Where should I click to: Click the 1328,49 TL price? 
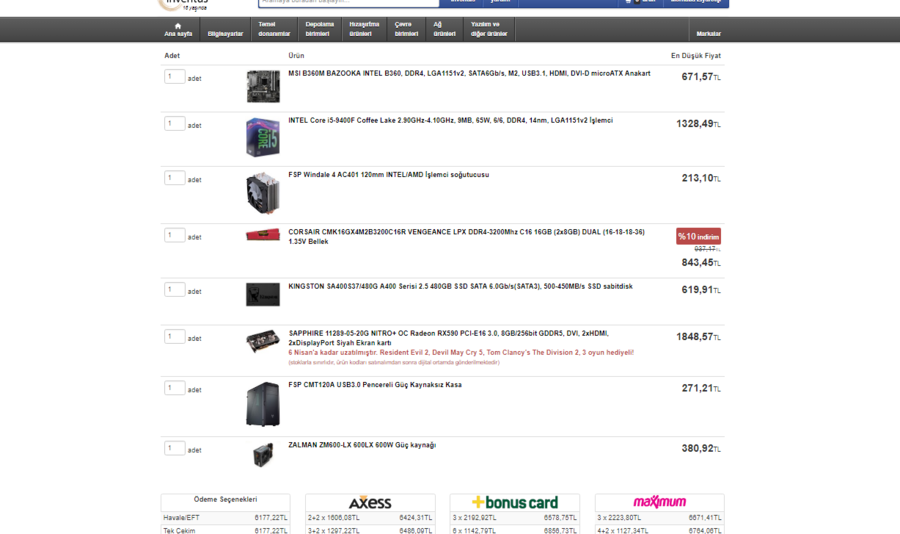coord(698,124)
